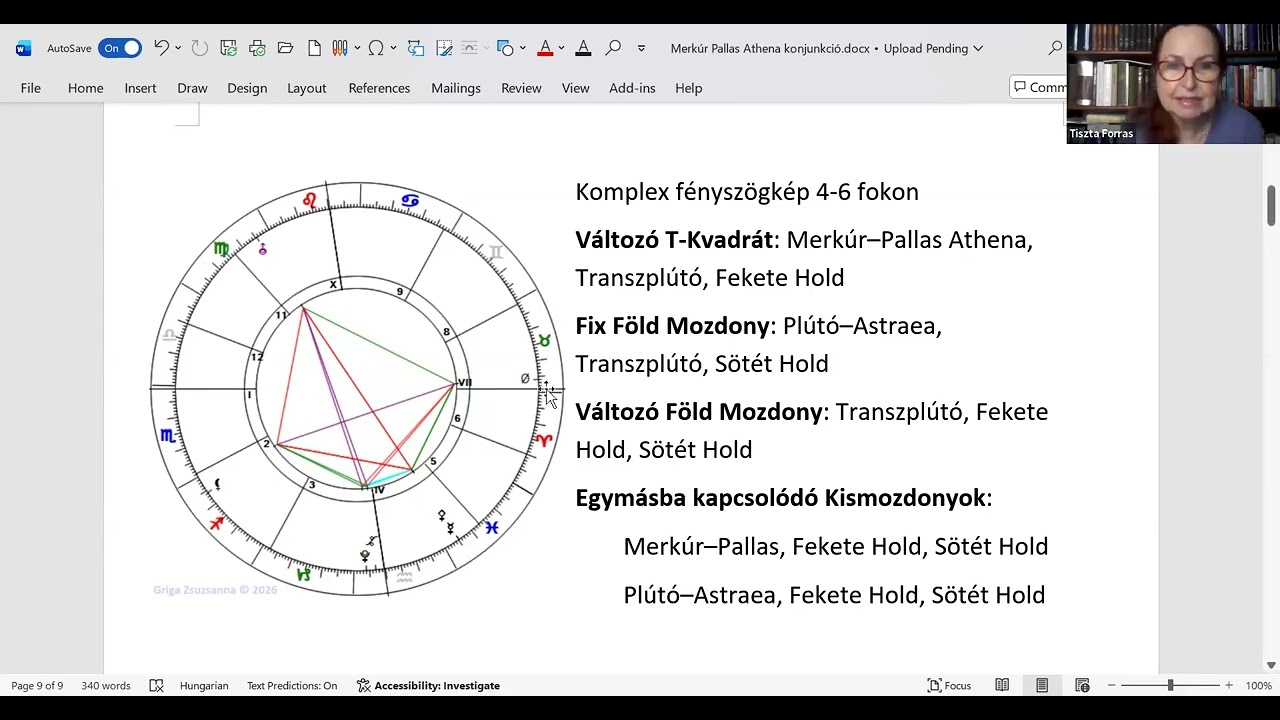Click the Find magnifier in Quick Access toolbar
1280x720 pixels.
coord(613,48)
